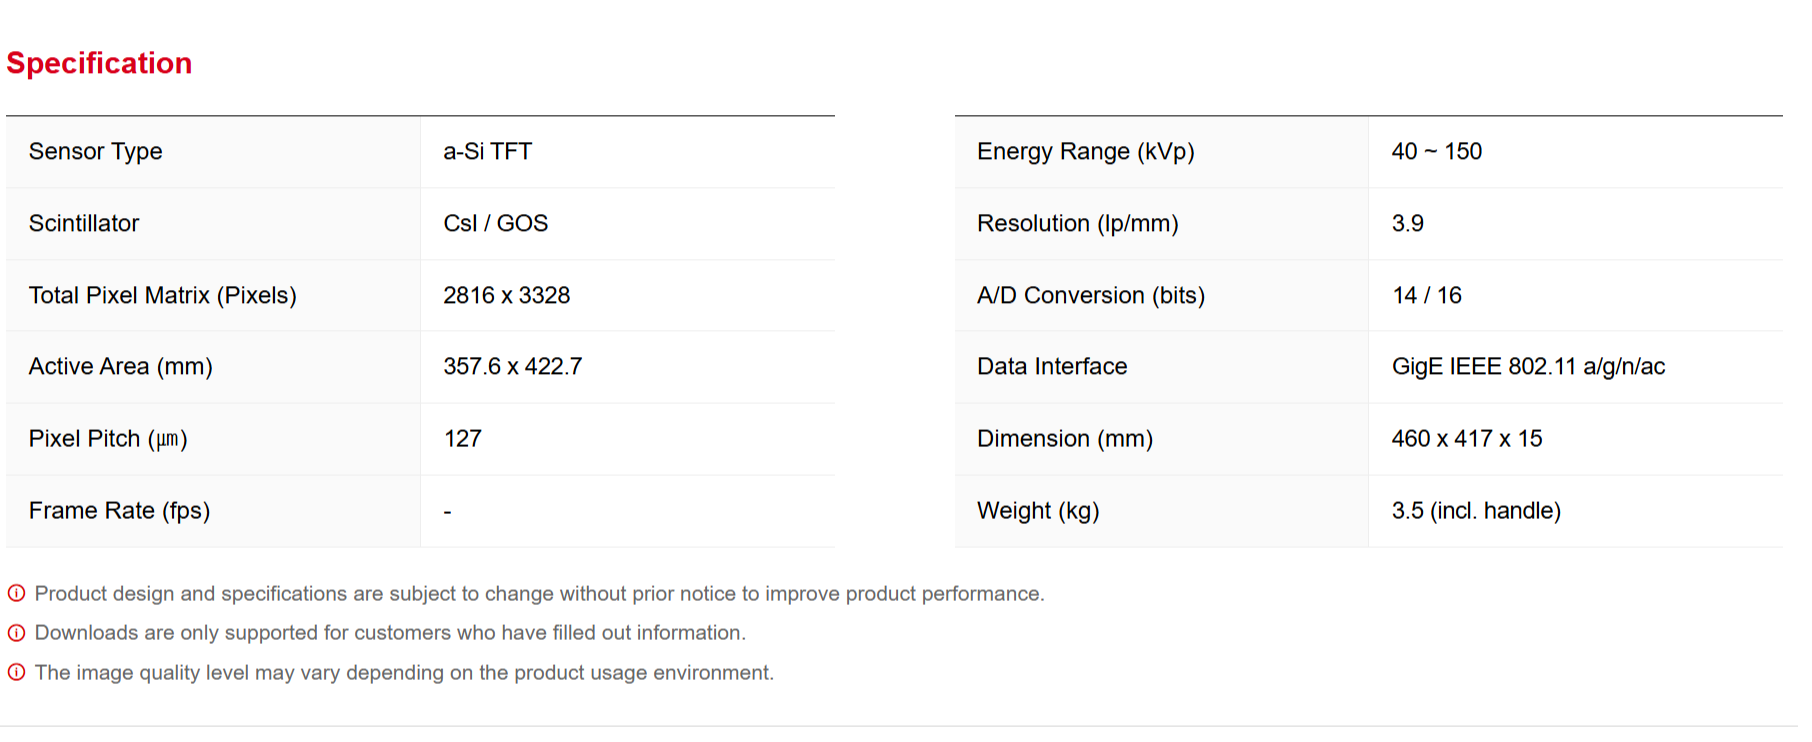The image size is (1812, 742).
Task: Click the Pixel Pitch label
Action: point(108,439)
